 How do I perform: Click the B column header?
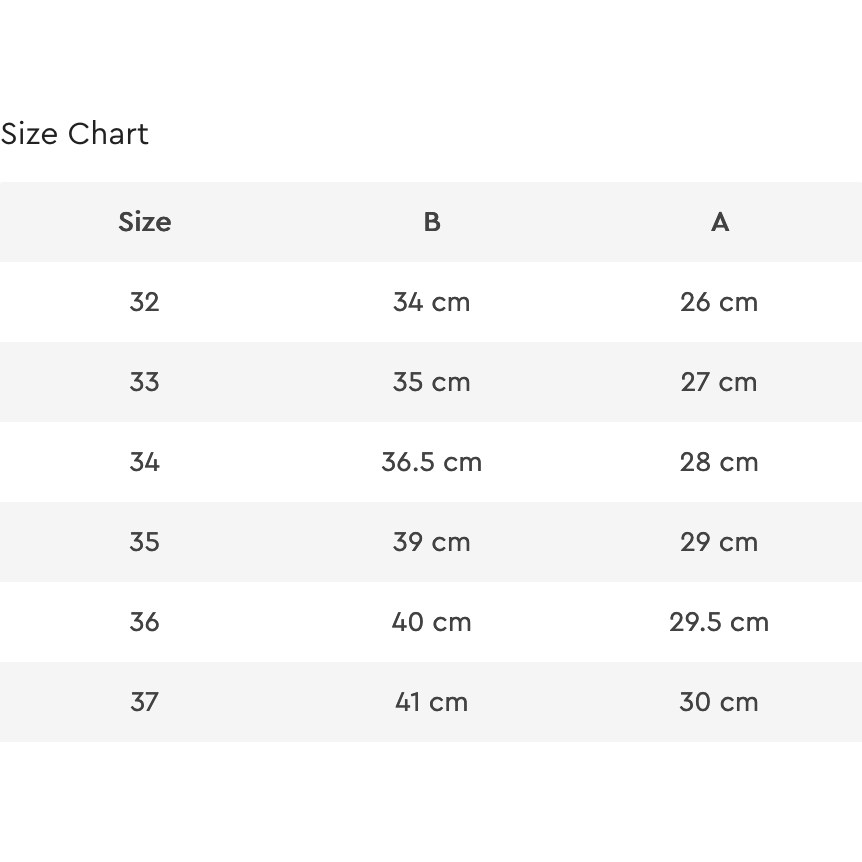(432, 222)
